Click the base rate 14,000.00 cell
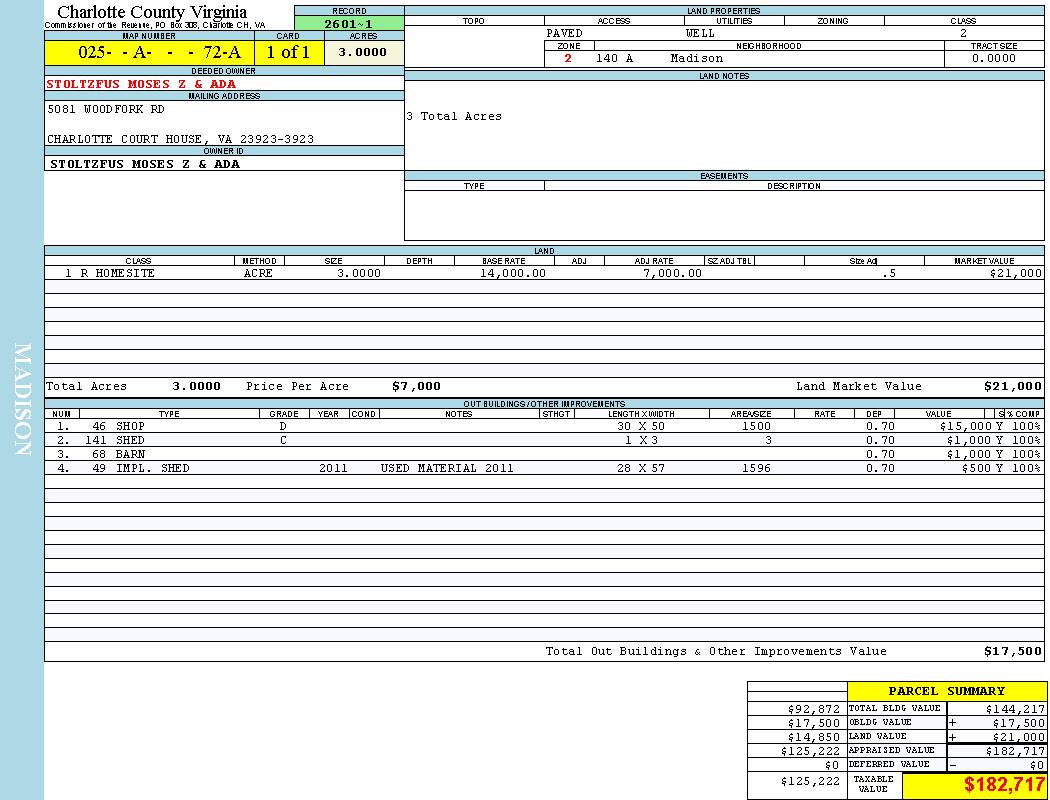 (512, 273)
